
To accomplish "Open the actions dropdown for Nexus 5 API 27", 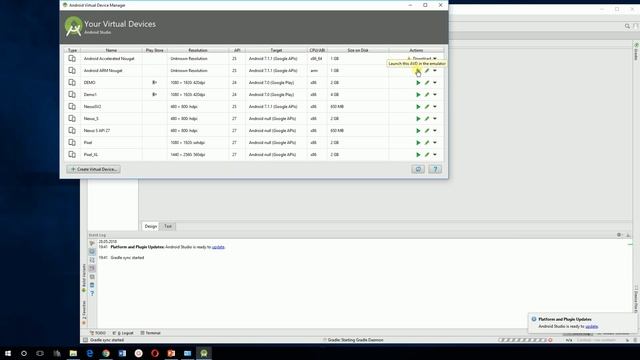I will (435, 131).
